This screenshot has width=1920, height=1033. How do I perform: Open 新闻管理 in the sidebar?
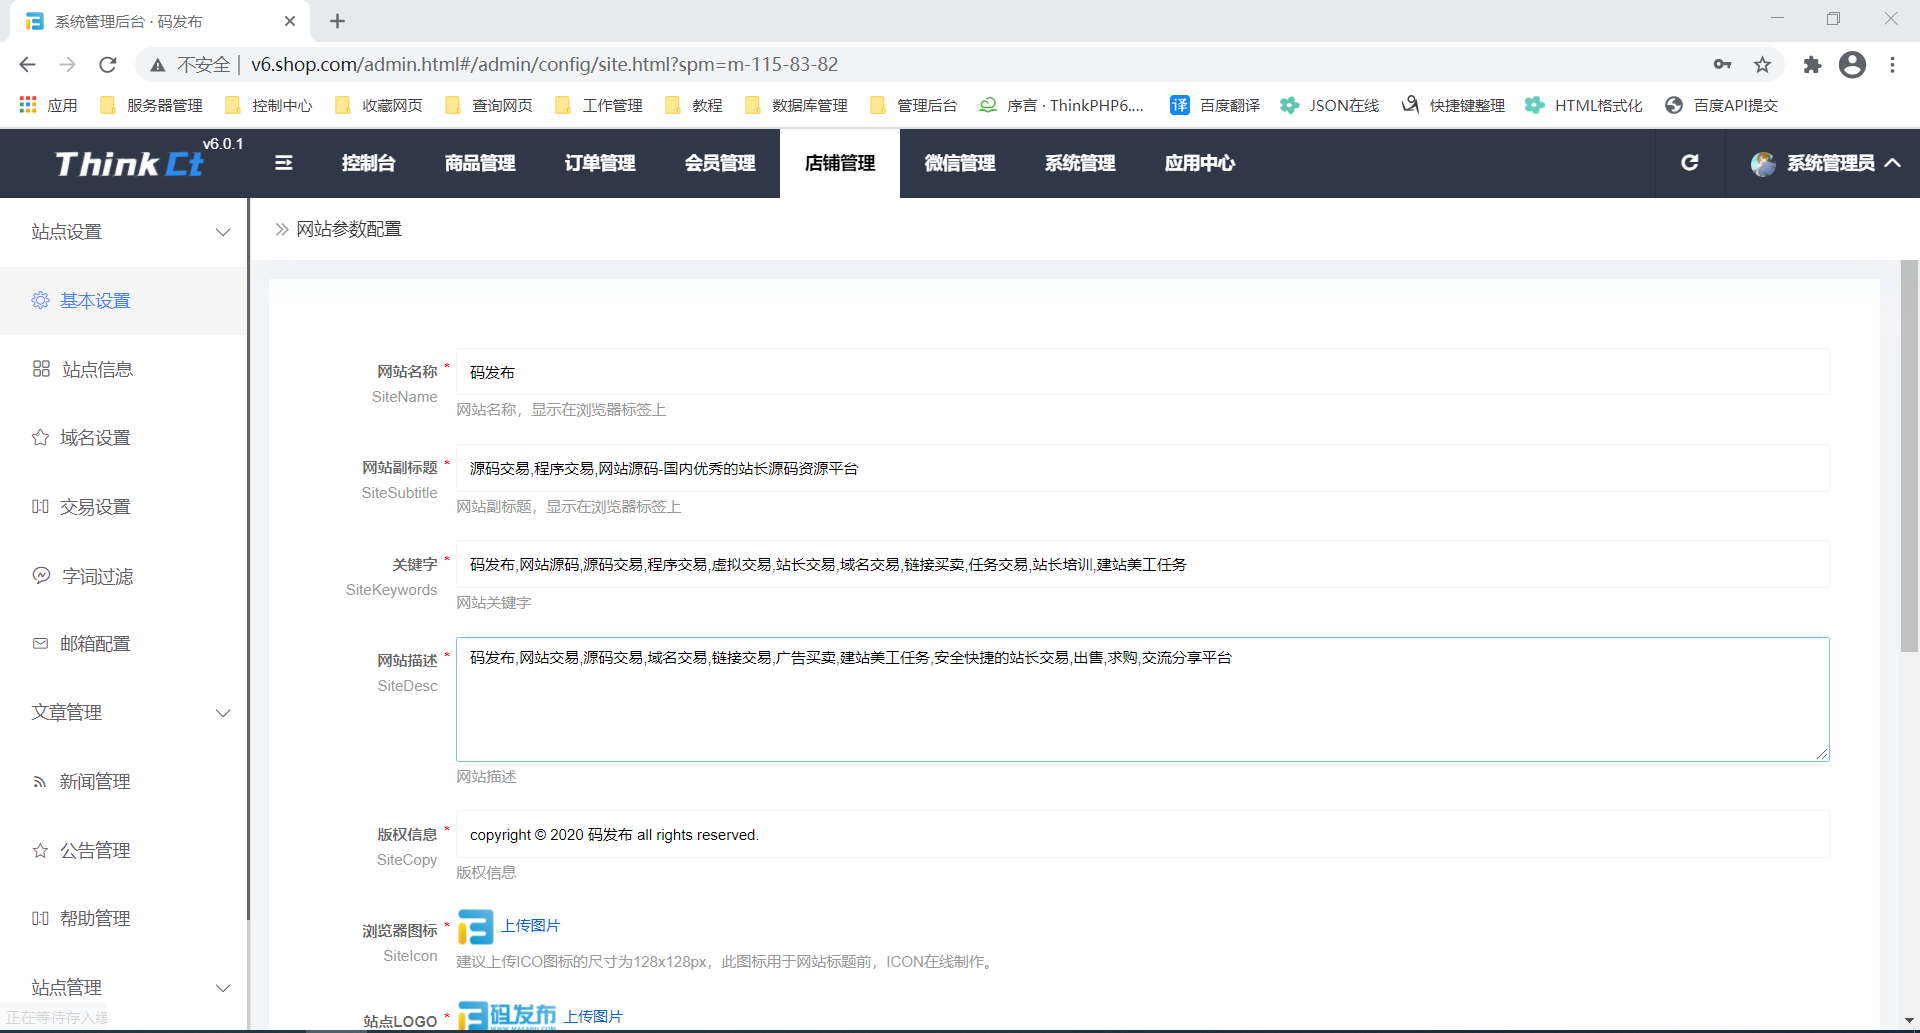[95, 782]
